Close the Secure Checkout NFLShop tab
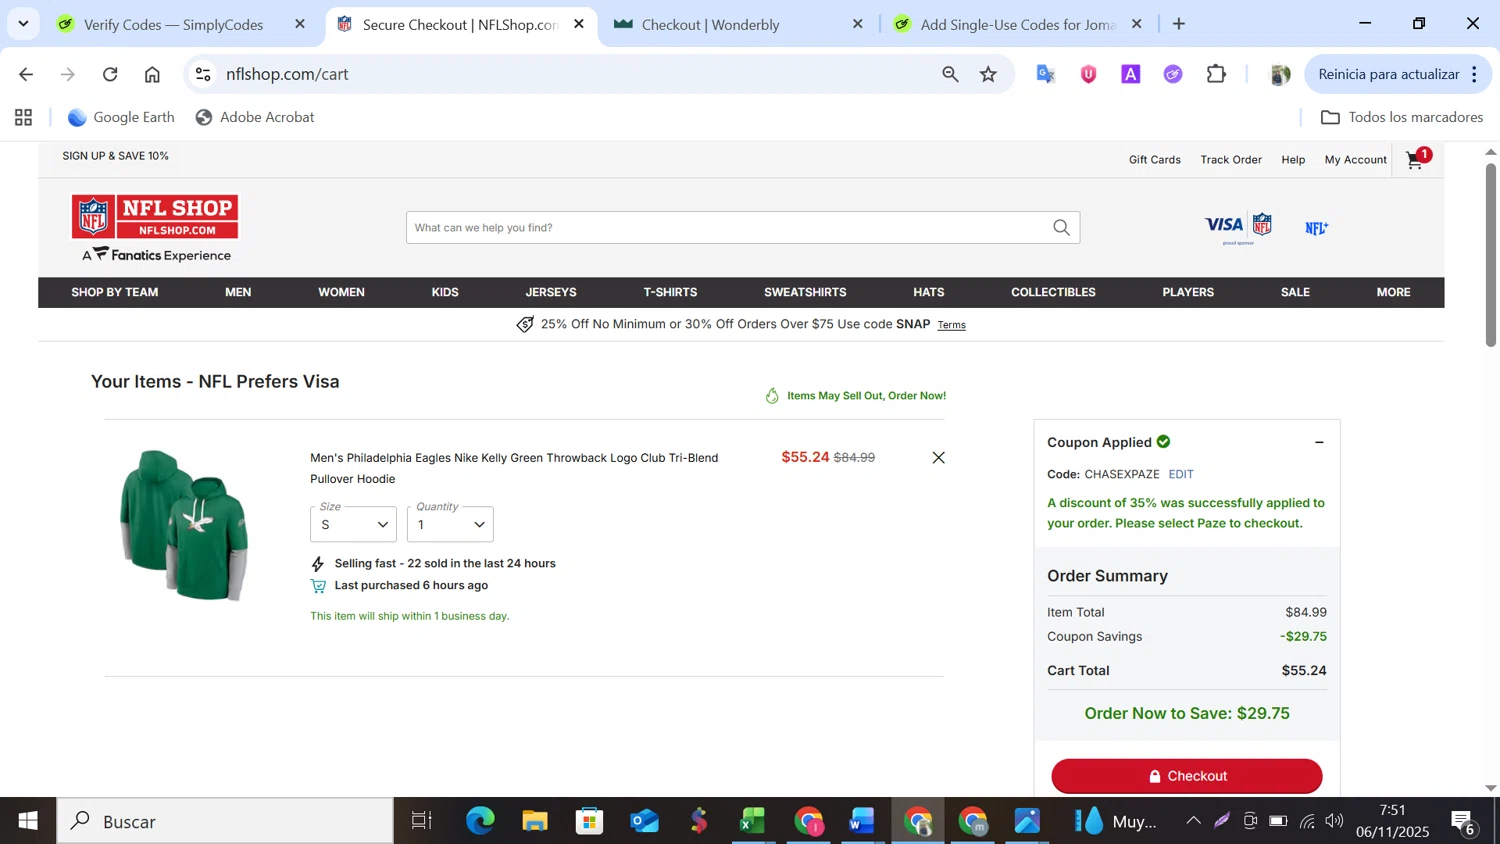 tap(579, 24)
